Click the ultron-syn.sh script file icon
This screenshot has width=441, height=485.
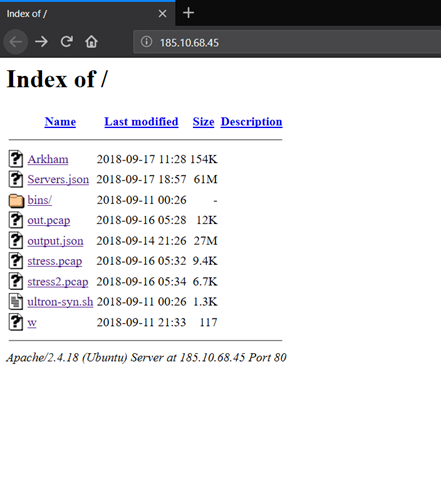coord(16,302)
